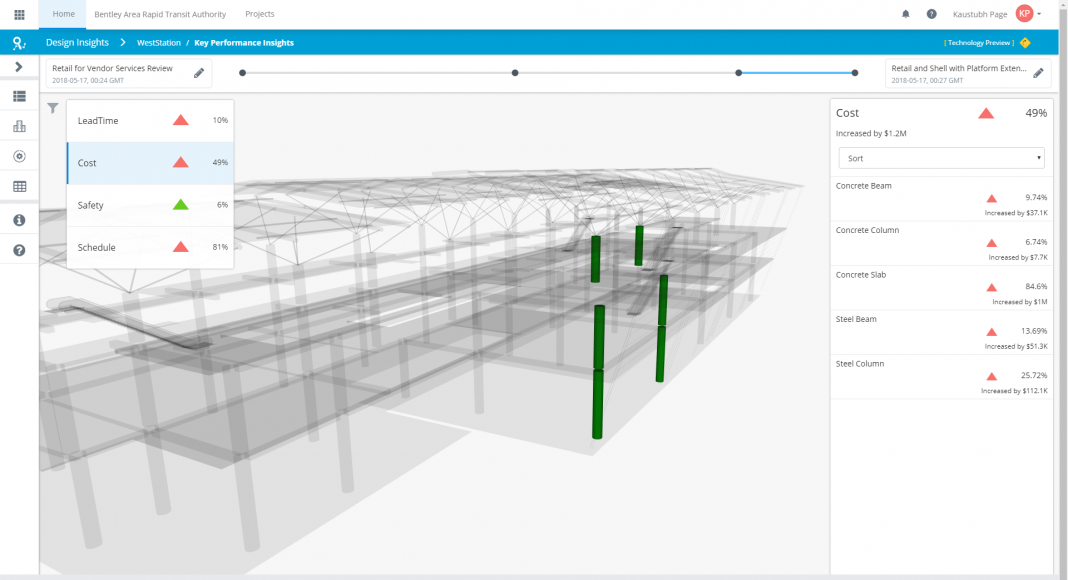
Task: Open the Sort dropdown
Action: [940, 158]
